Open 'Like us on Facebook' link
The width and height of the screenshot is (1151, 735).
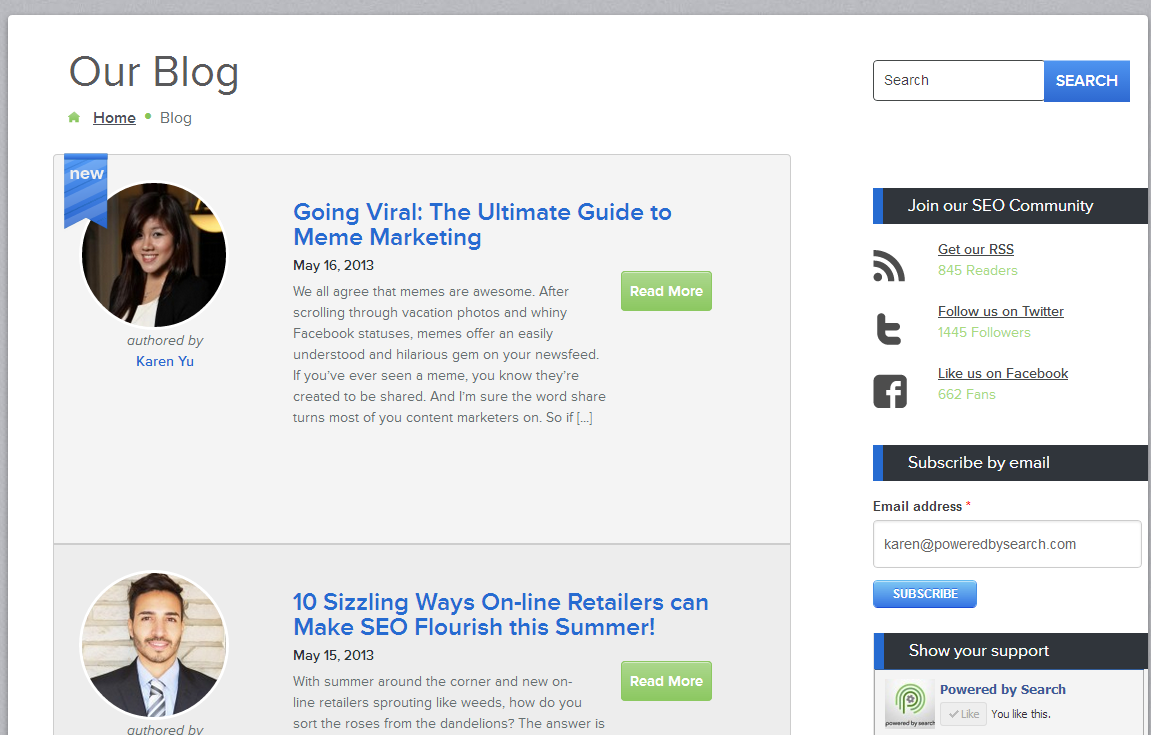point(1003,373)
